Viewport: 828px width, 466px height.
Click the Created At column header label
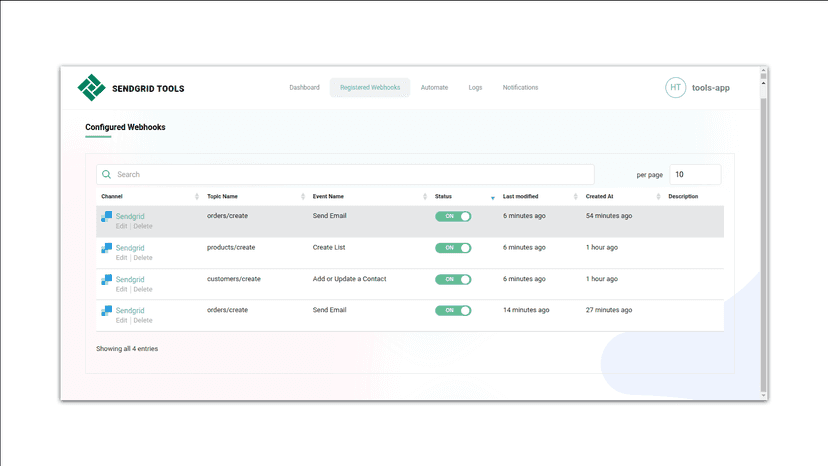[x=599, y=197]
